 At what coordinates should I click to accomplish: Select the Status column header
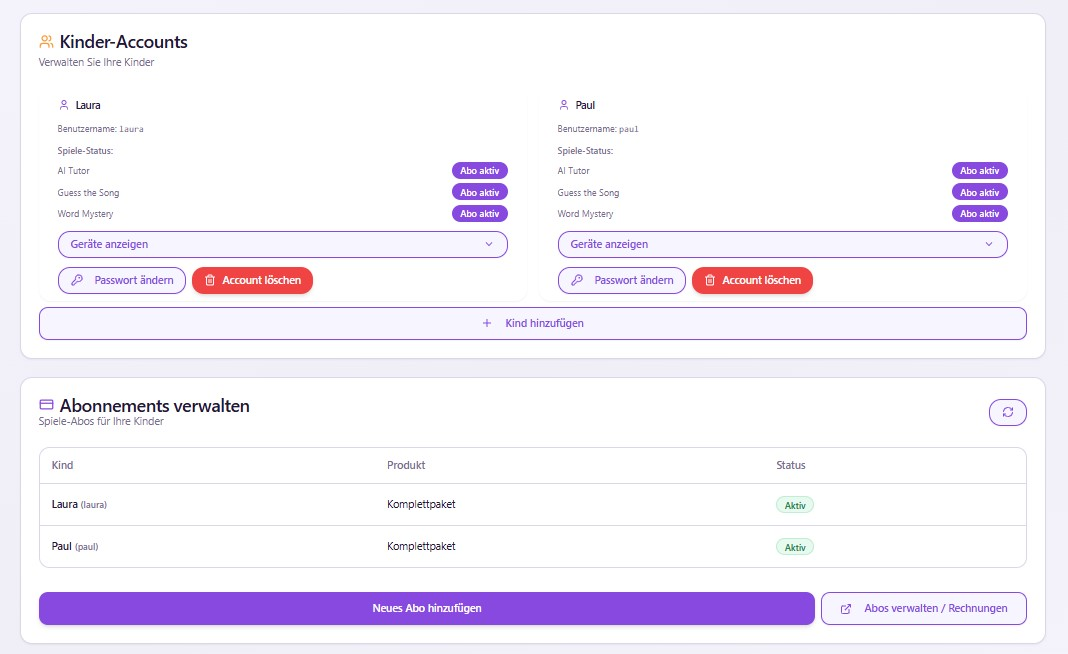[x=791, y=465]
